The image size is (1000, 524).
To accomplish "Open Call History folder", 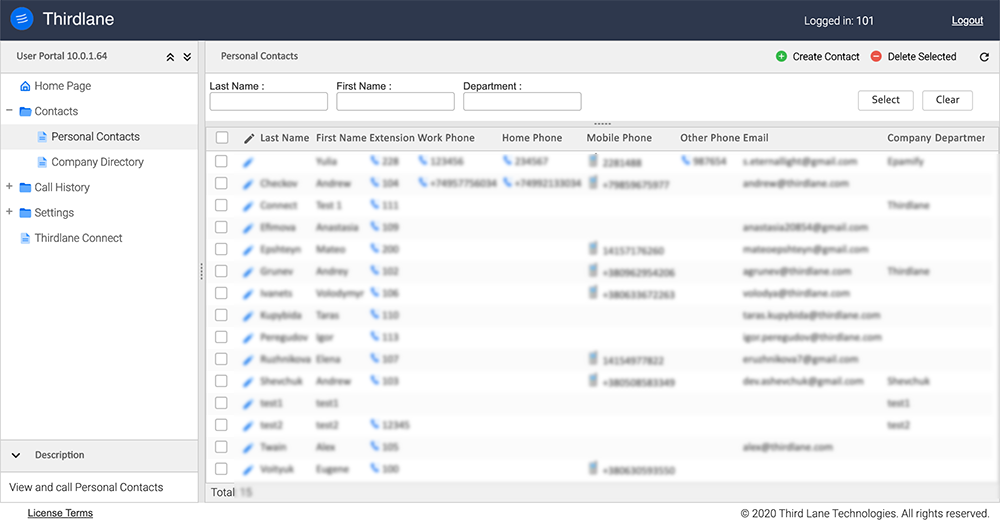I will coord(62,187).
